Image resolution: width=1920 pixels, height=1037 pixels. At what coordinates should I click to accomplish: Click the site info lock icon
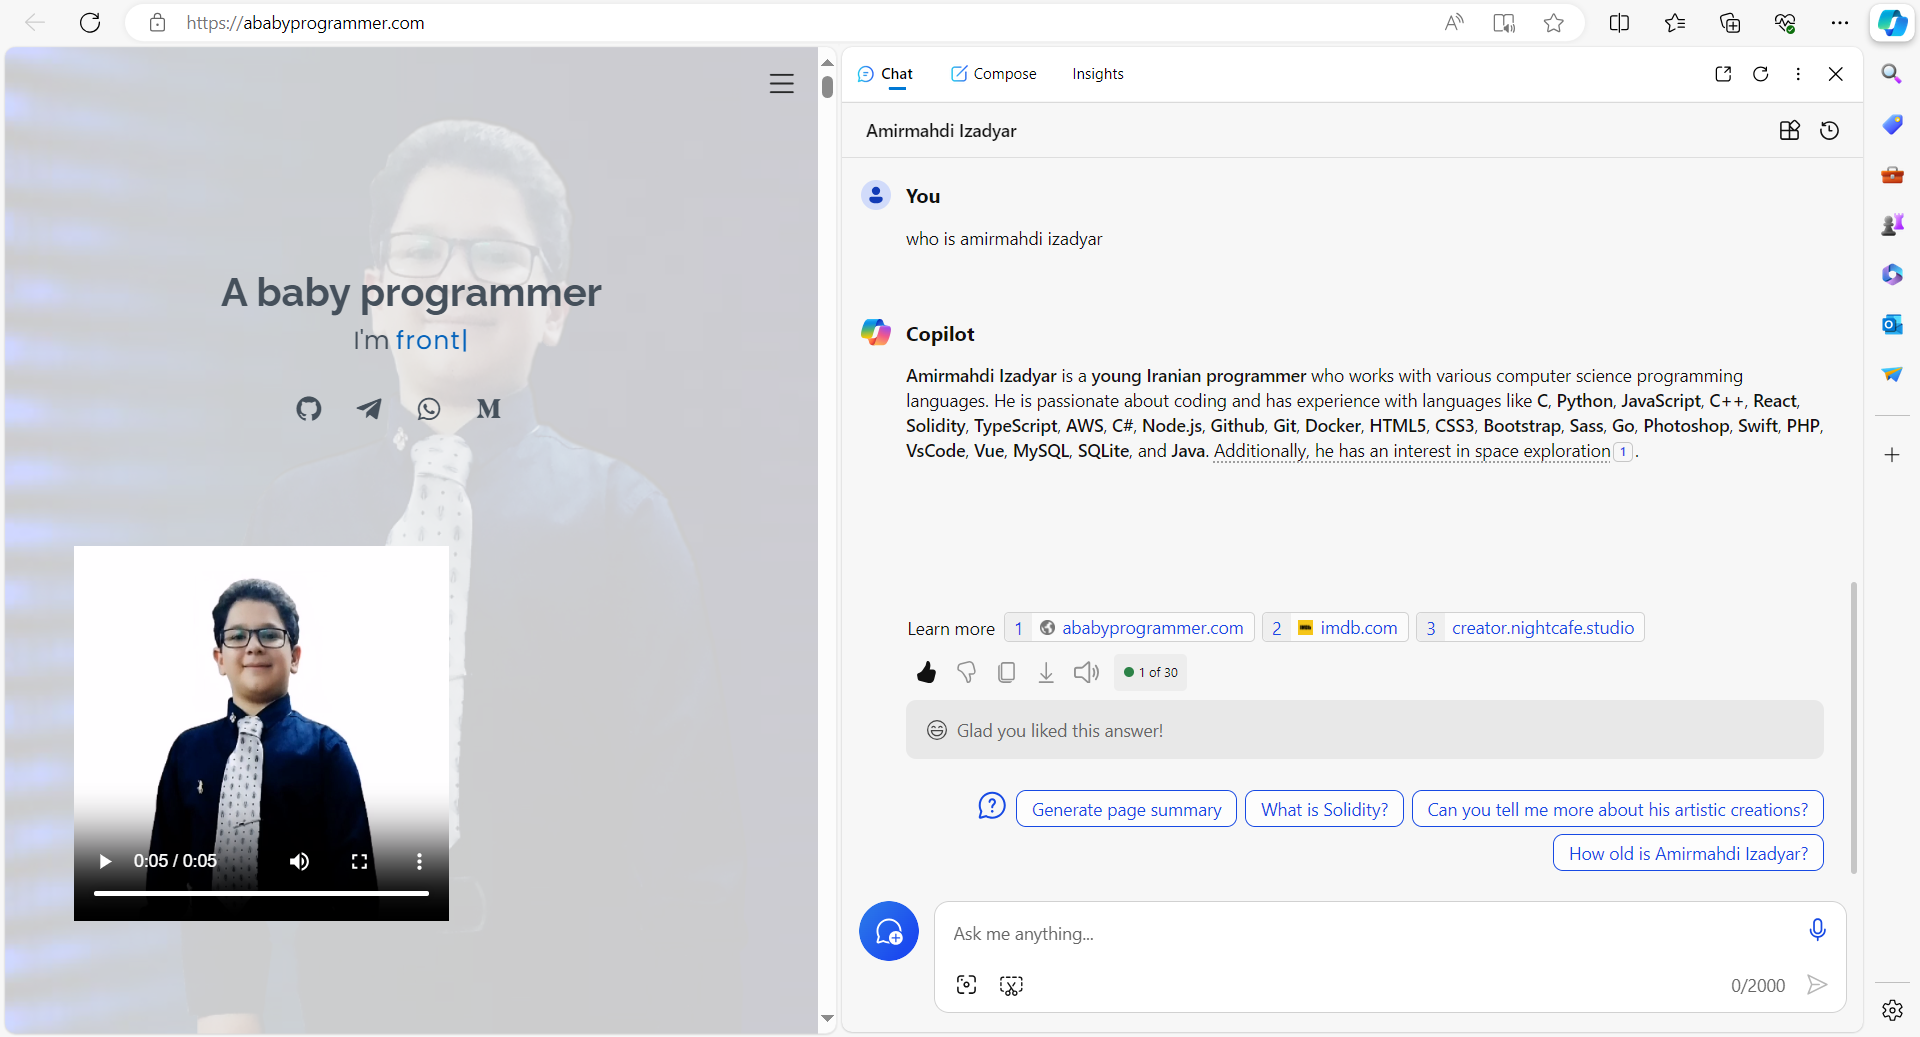(x=157, y=22)
